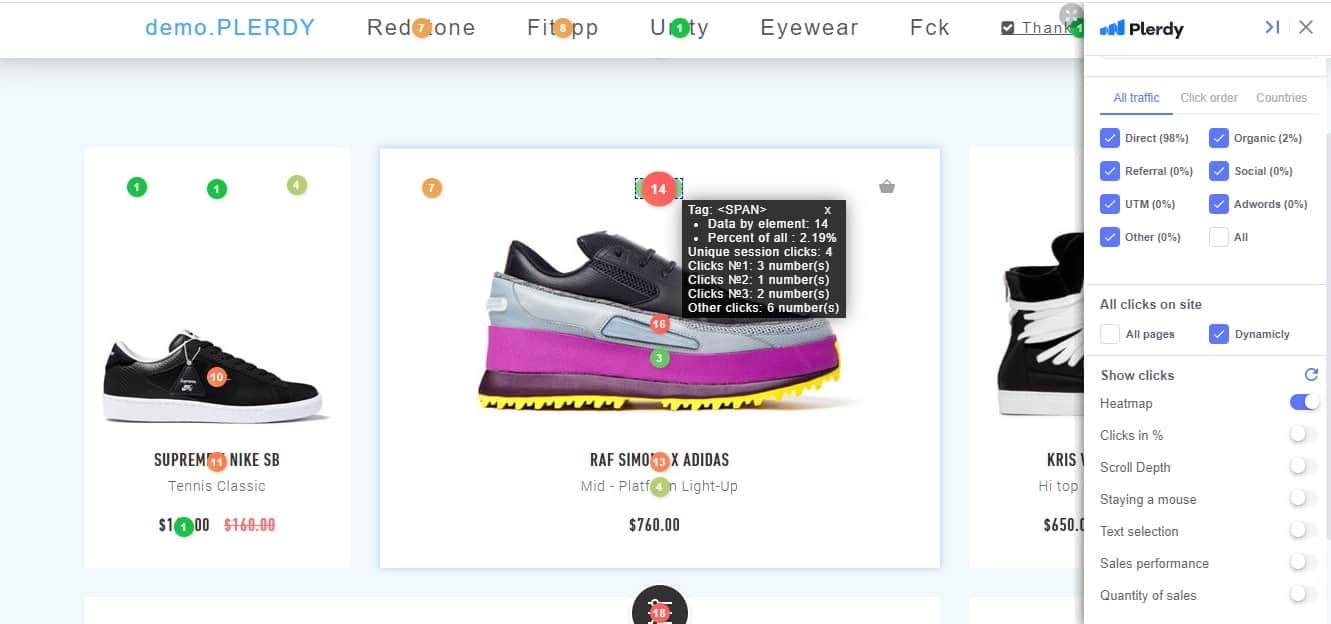Click the red 14 click-count bubble
Screen dimensions: 1331x624
658,189
